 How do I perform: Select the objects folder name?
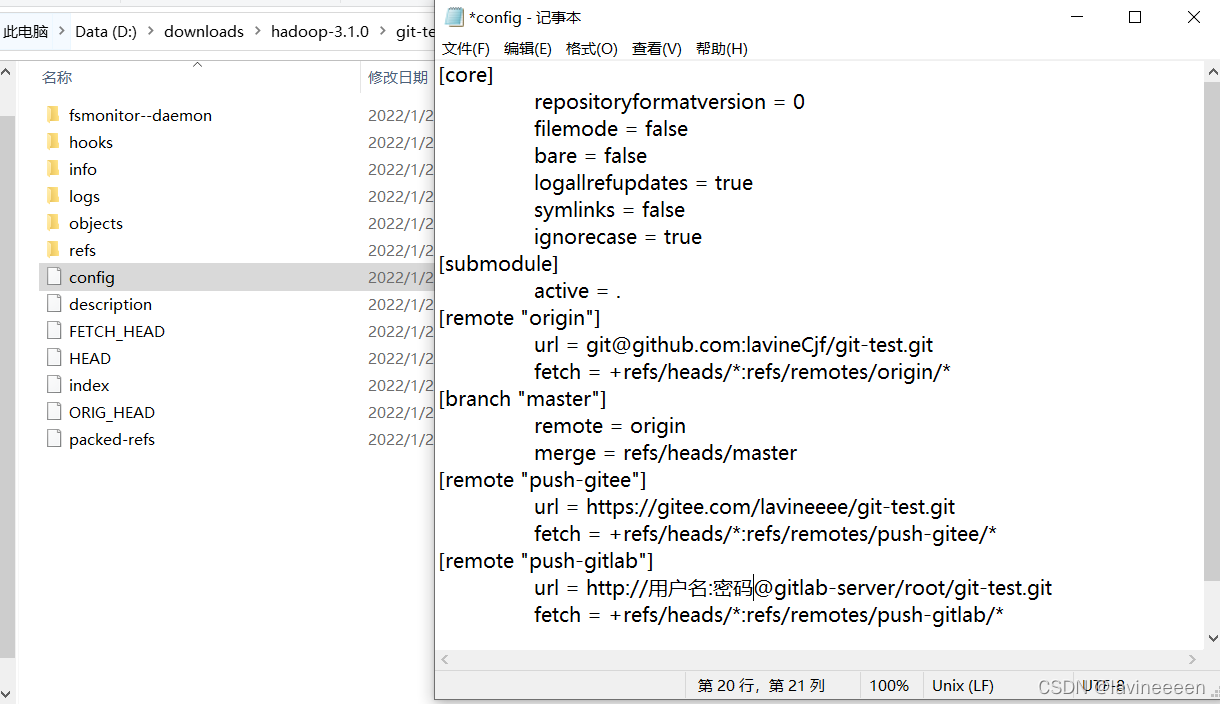96,223
